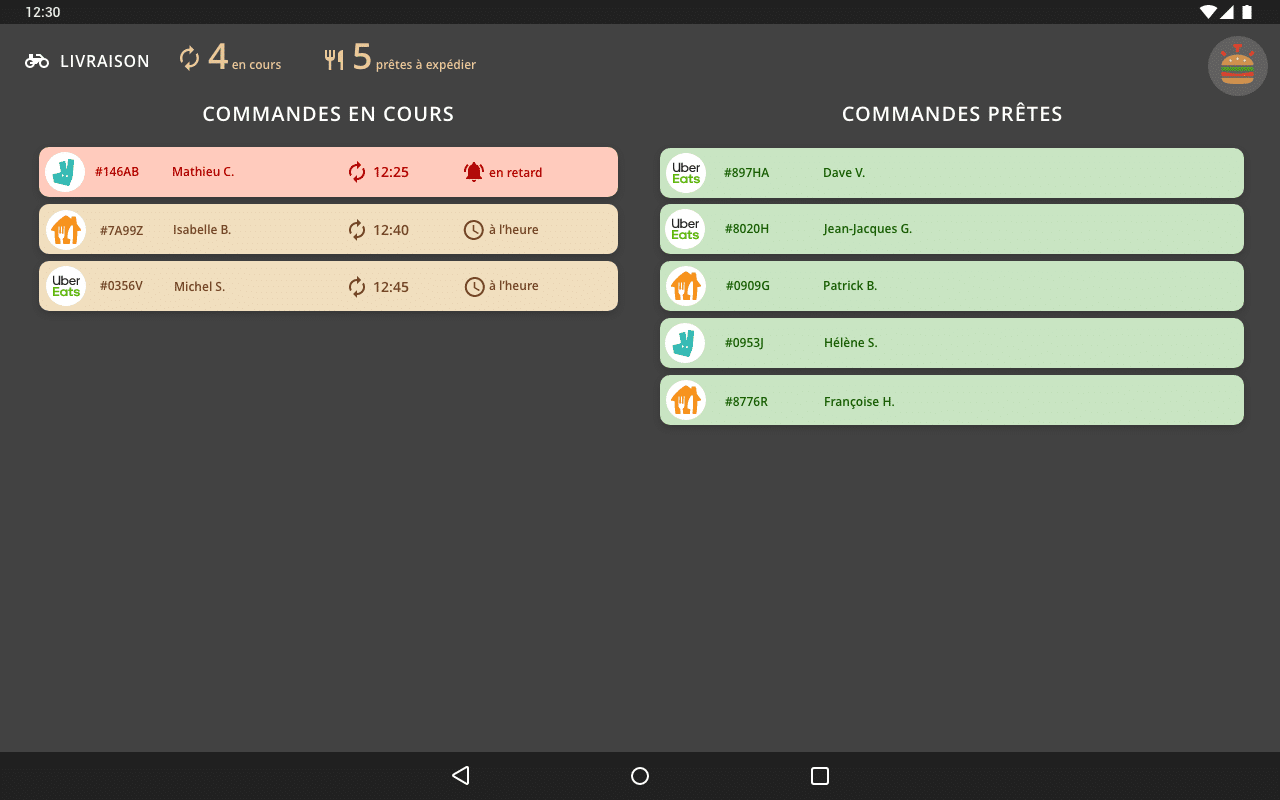Click the Uber Eats logo on order #897HA
Image resolution: width=1280 pixels, height=800 pixels.
coord(686,173)
